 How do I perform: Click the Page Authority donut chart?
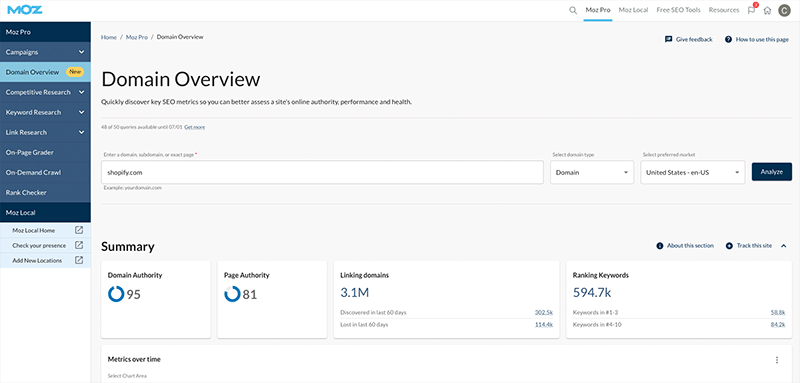tap(232, 294)
